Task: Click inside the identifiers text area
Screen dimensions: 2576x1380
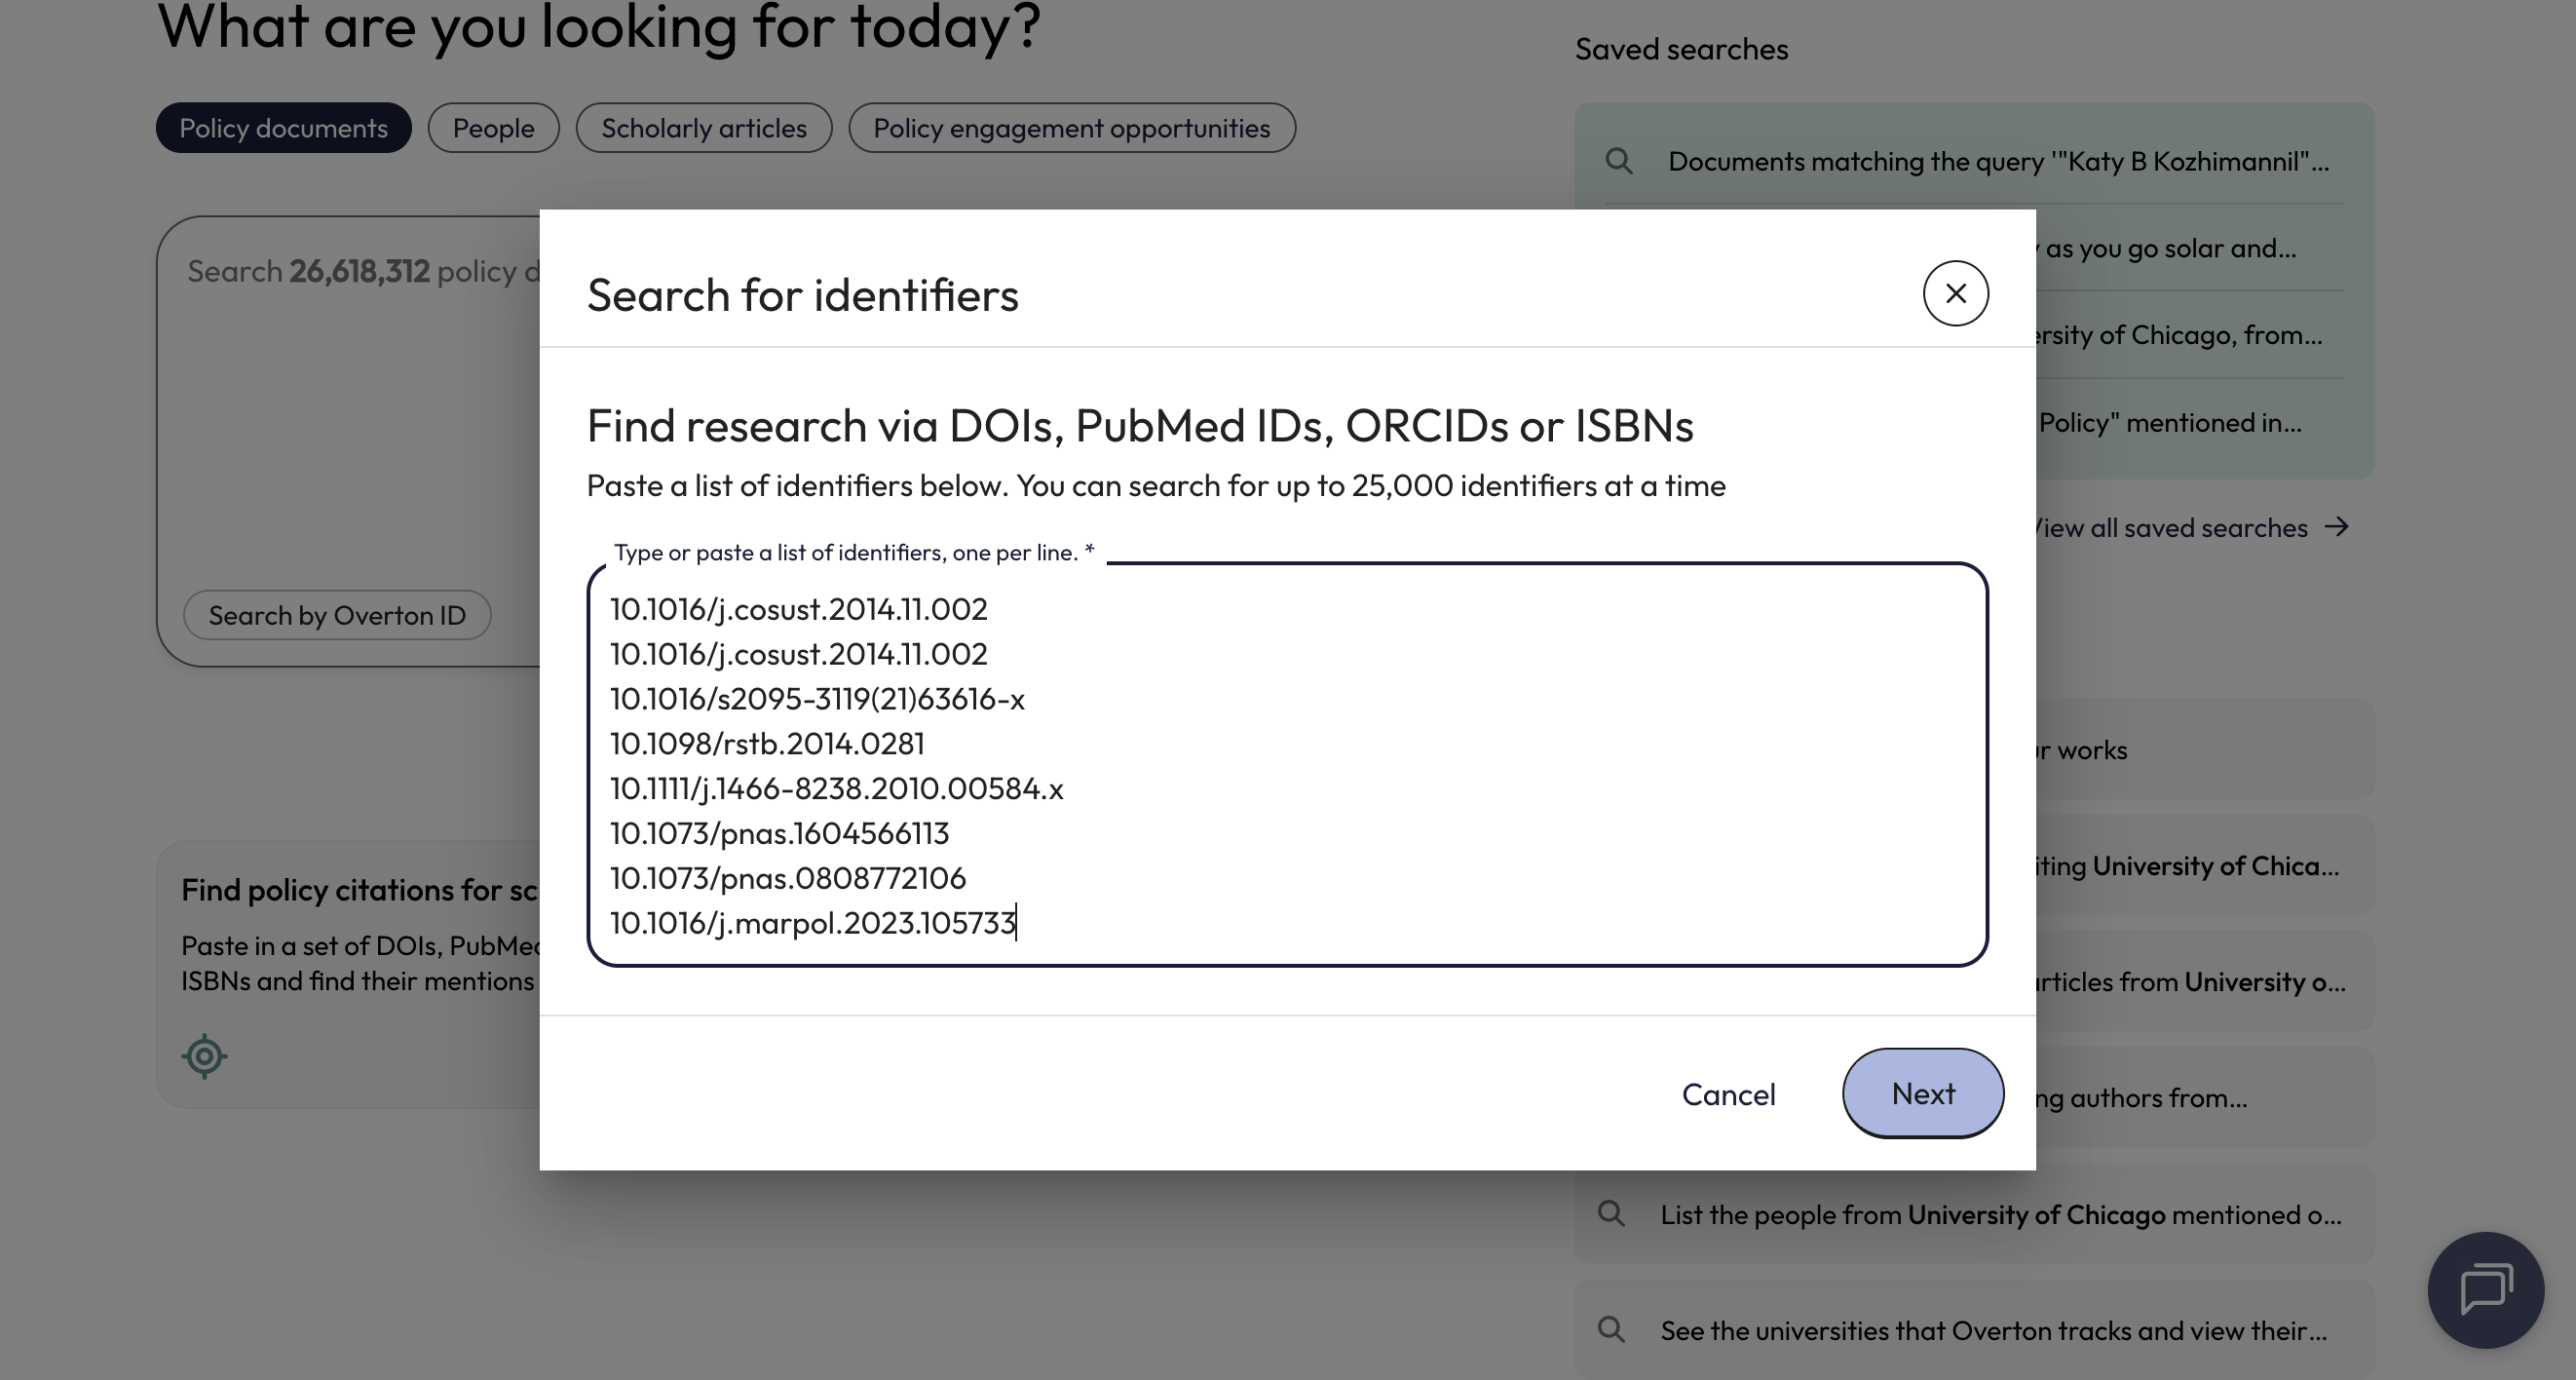Action: pyautogui.click(x=1287, y=765)
